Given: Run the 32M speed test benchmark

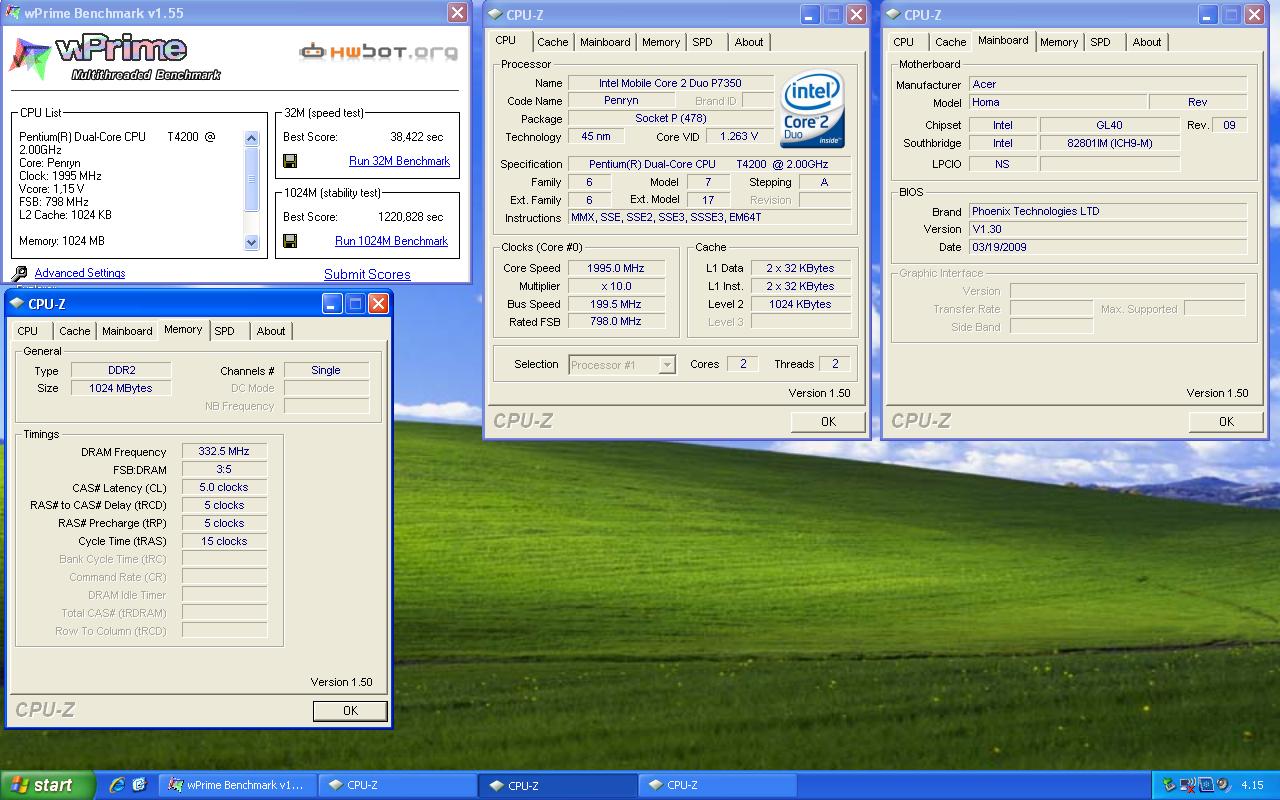Looking at the screenshot, I should [x=399, y=161].
